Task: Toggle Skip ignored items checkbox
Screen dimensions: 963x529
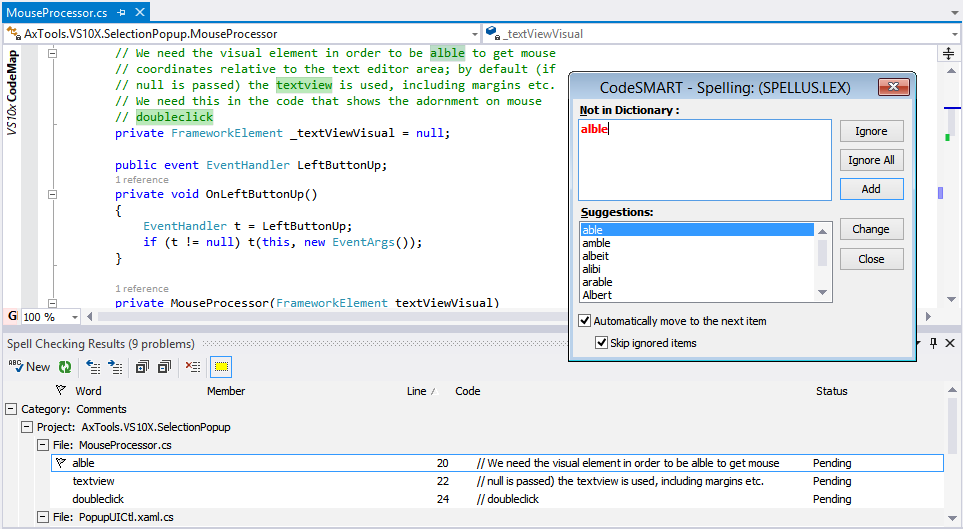Action: click(601, 343)
